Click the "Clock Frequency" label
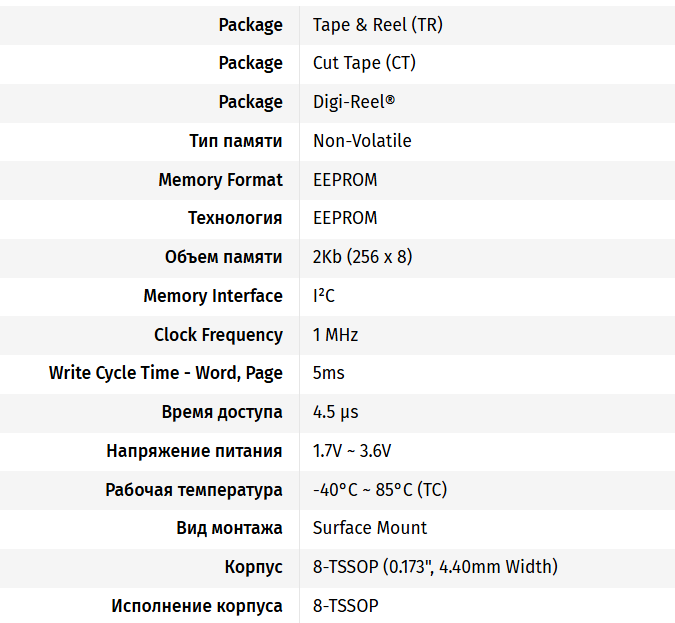This screenshot has height=623, width=675. [x=218, y=335]
